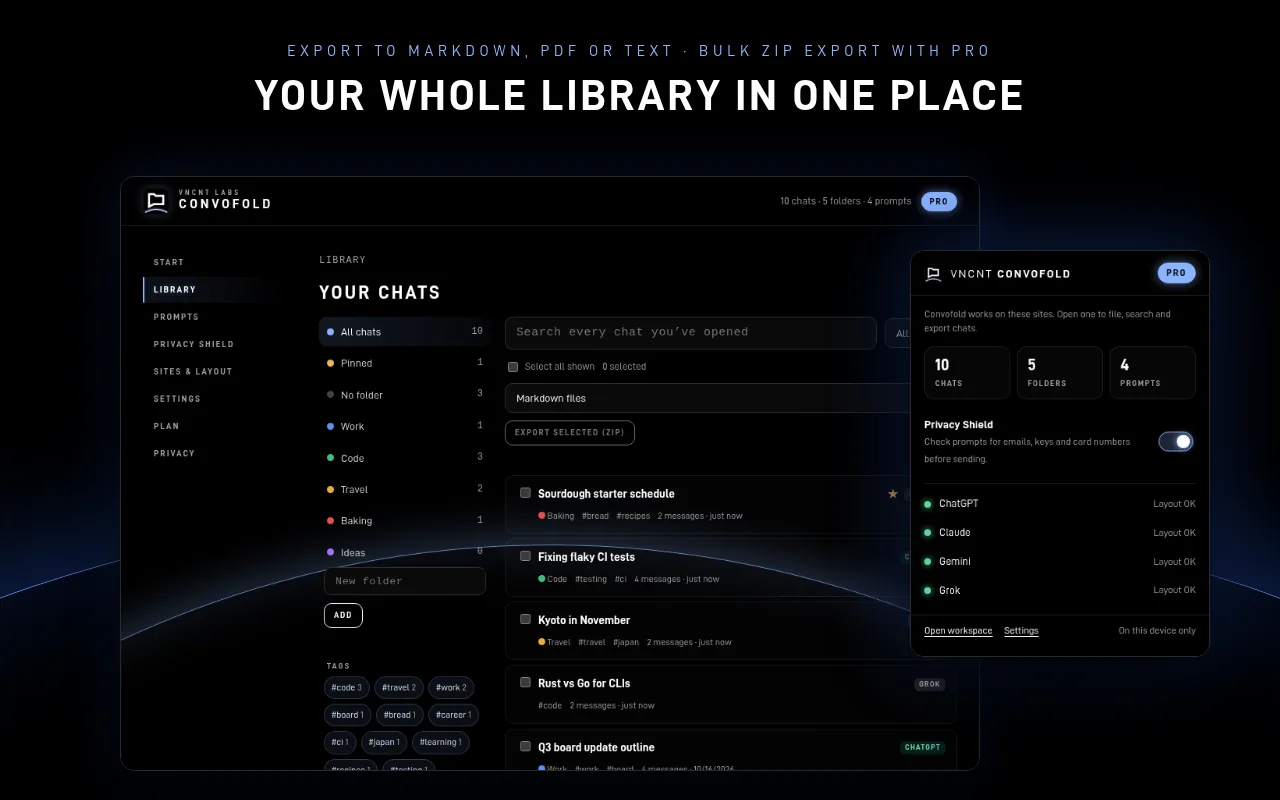Screen dimensions: 1280x800
Task: Click the ChatGPT site row in popup
Action: point(1060,504)
